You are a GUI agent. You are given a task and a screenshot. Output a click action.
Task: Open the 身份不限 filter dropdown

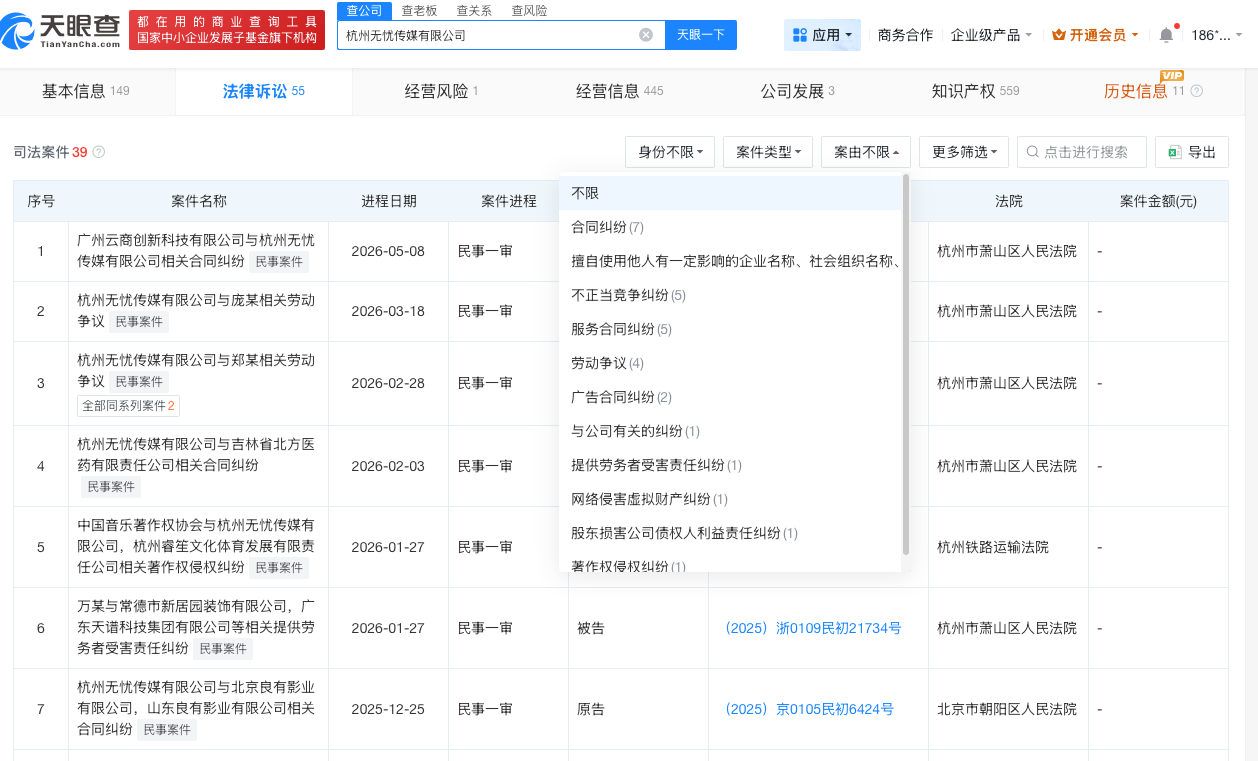(670, 152)
